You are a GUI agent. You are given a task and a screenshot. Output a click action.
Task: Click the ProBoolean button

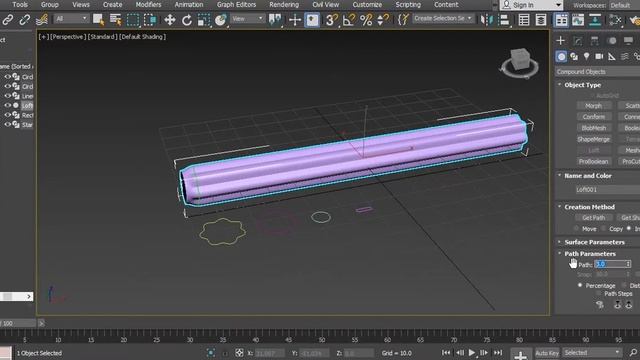[x=594, y=162]
